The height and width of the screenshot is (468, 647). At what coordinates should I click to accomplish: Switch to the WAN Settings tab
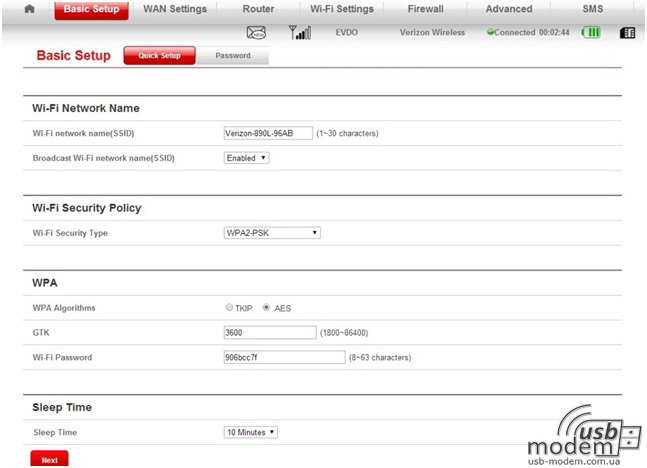[175, 9]
